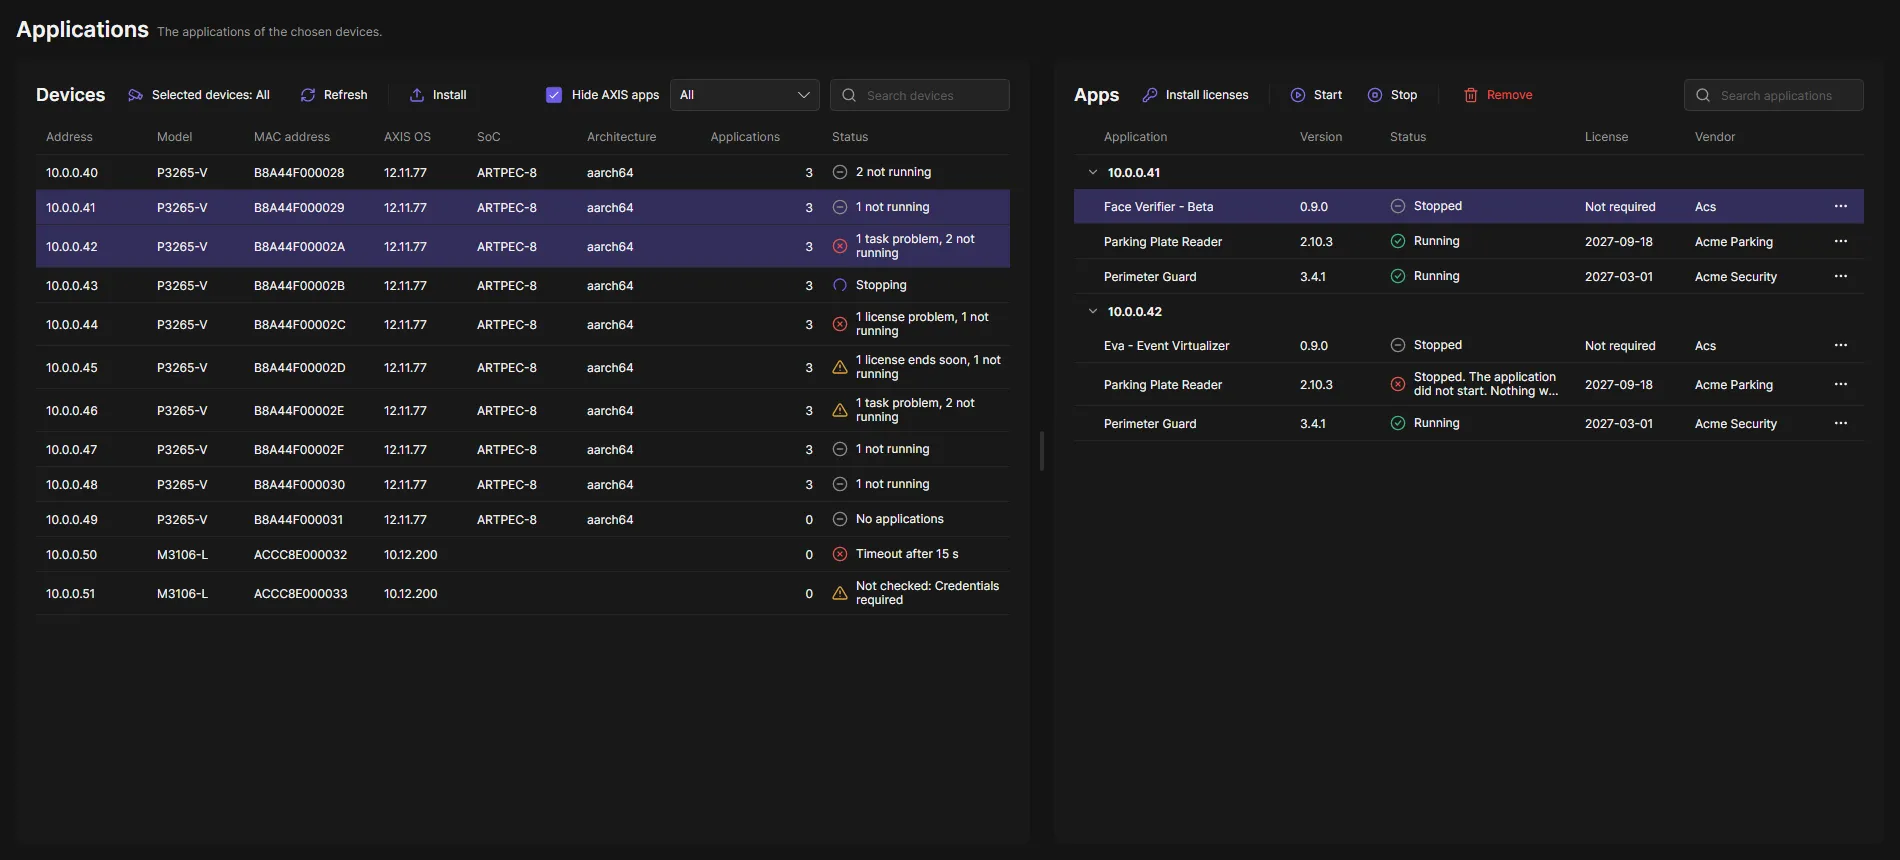The width and height of the screenshot is (1900, 860).
Task: Click the 1 task problem status of 10.0.0.46
Action: coord(915,410)
